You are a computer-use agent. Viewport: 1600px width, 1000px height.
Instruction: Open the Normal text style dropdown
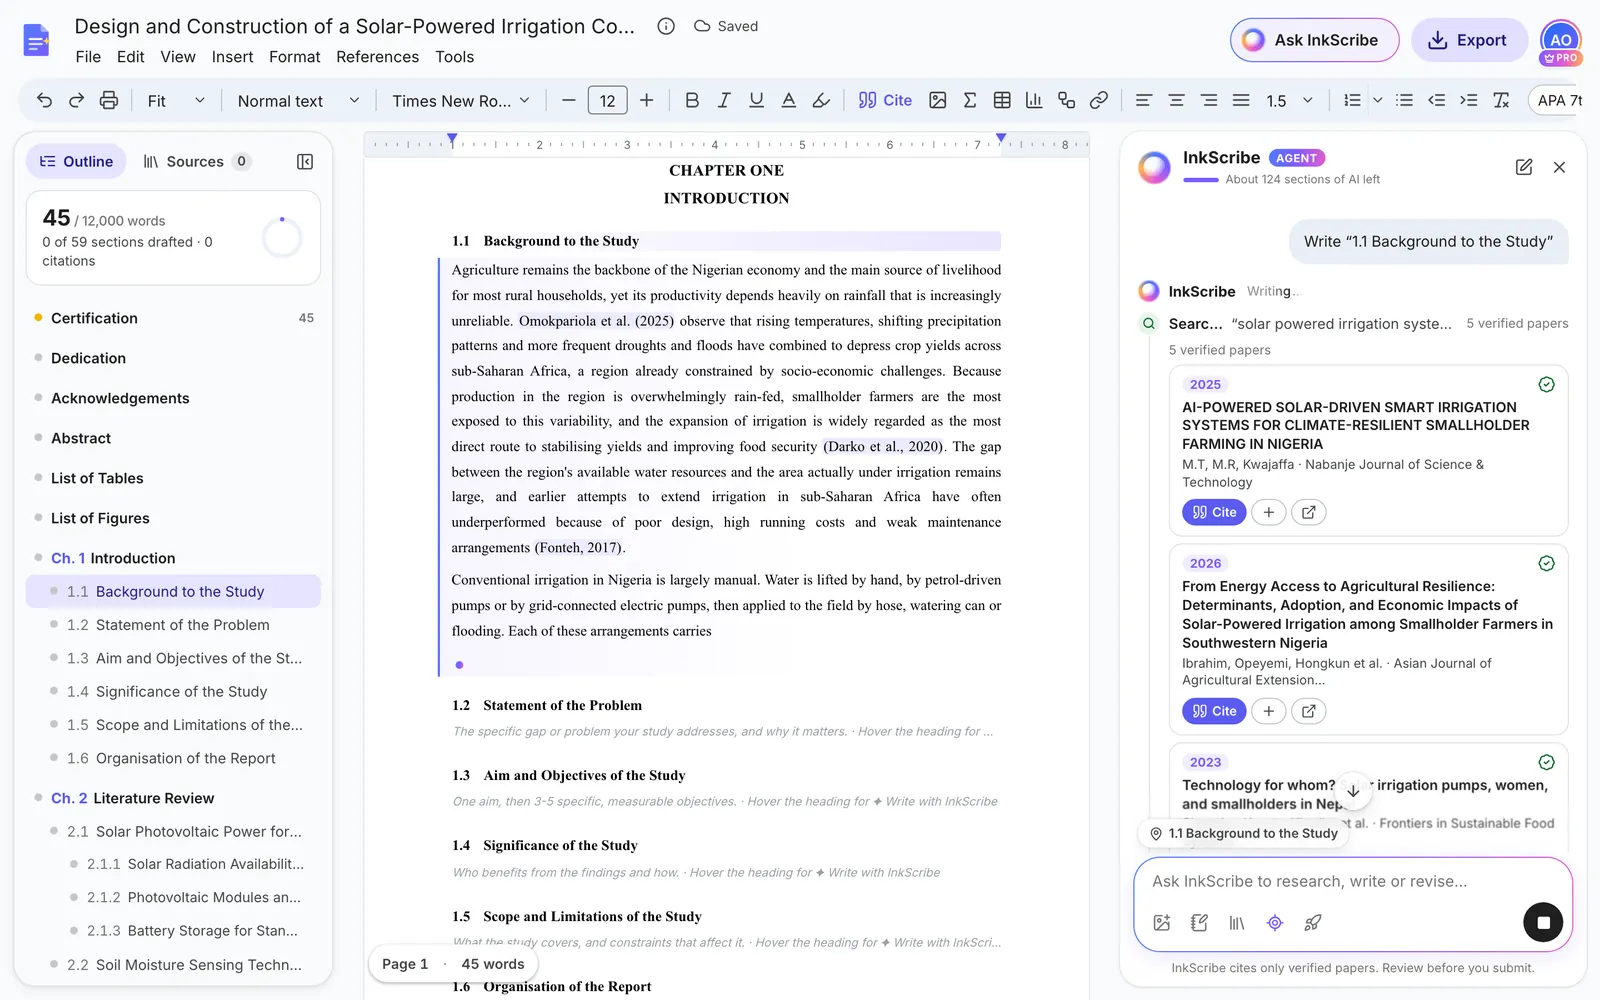tap(298, 100)
